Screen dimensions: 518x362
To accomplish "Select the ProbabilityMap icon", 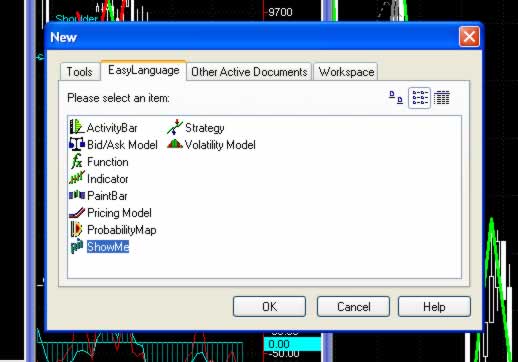I will pos(77,229).
